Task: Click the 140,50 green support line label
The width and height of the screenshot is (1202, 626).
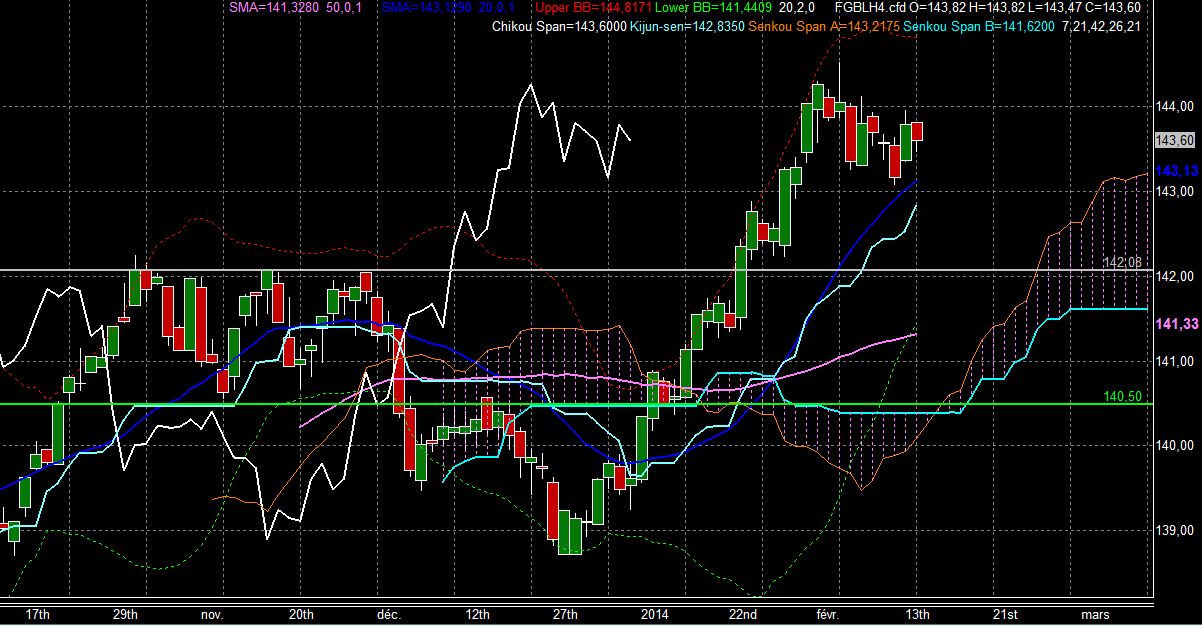Action: [1122, 396]
